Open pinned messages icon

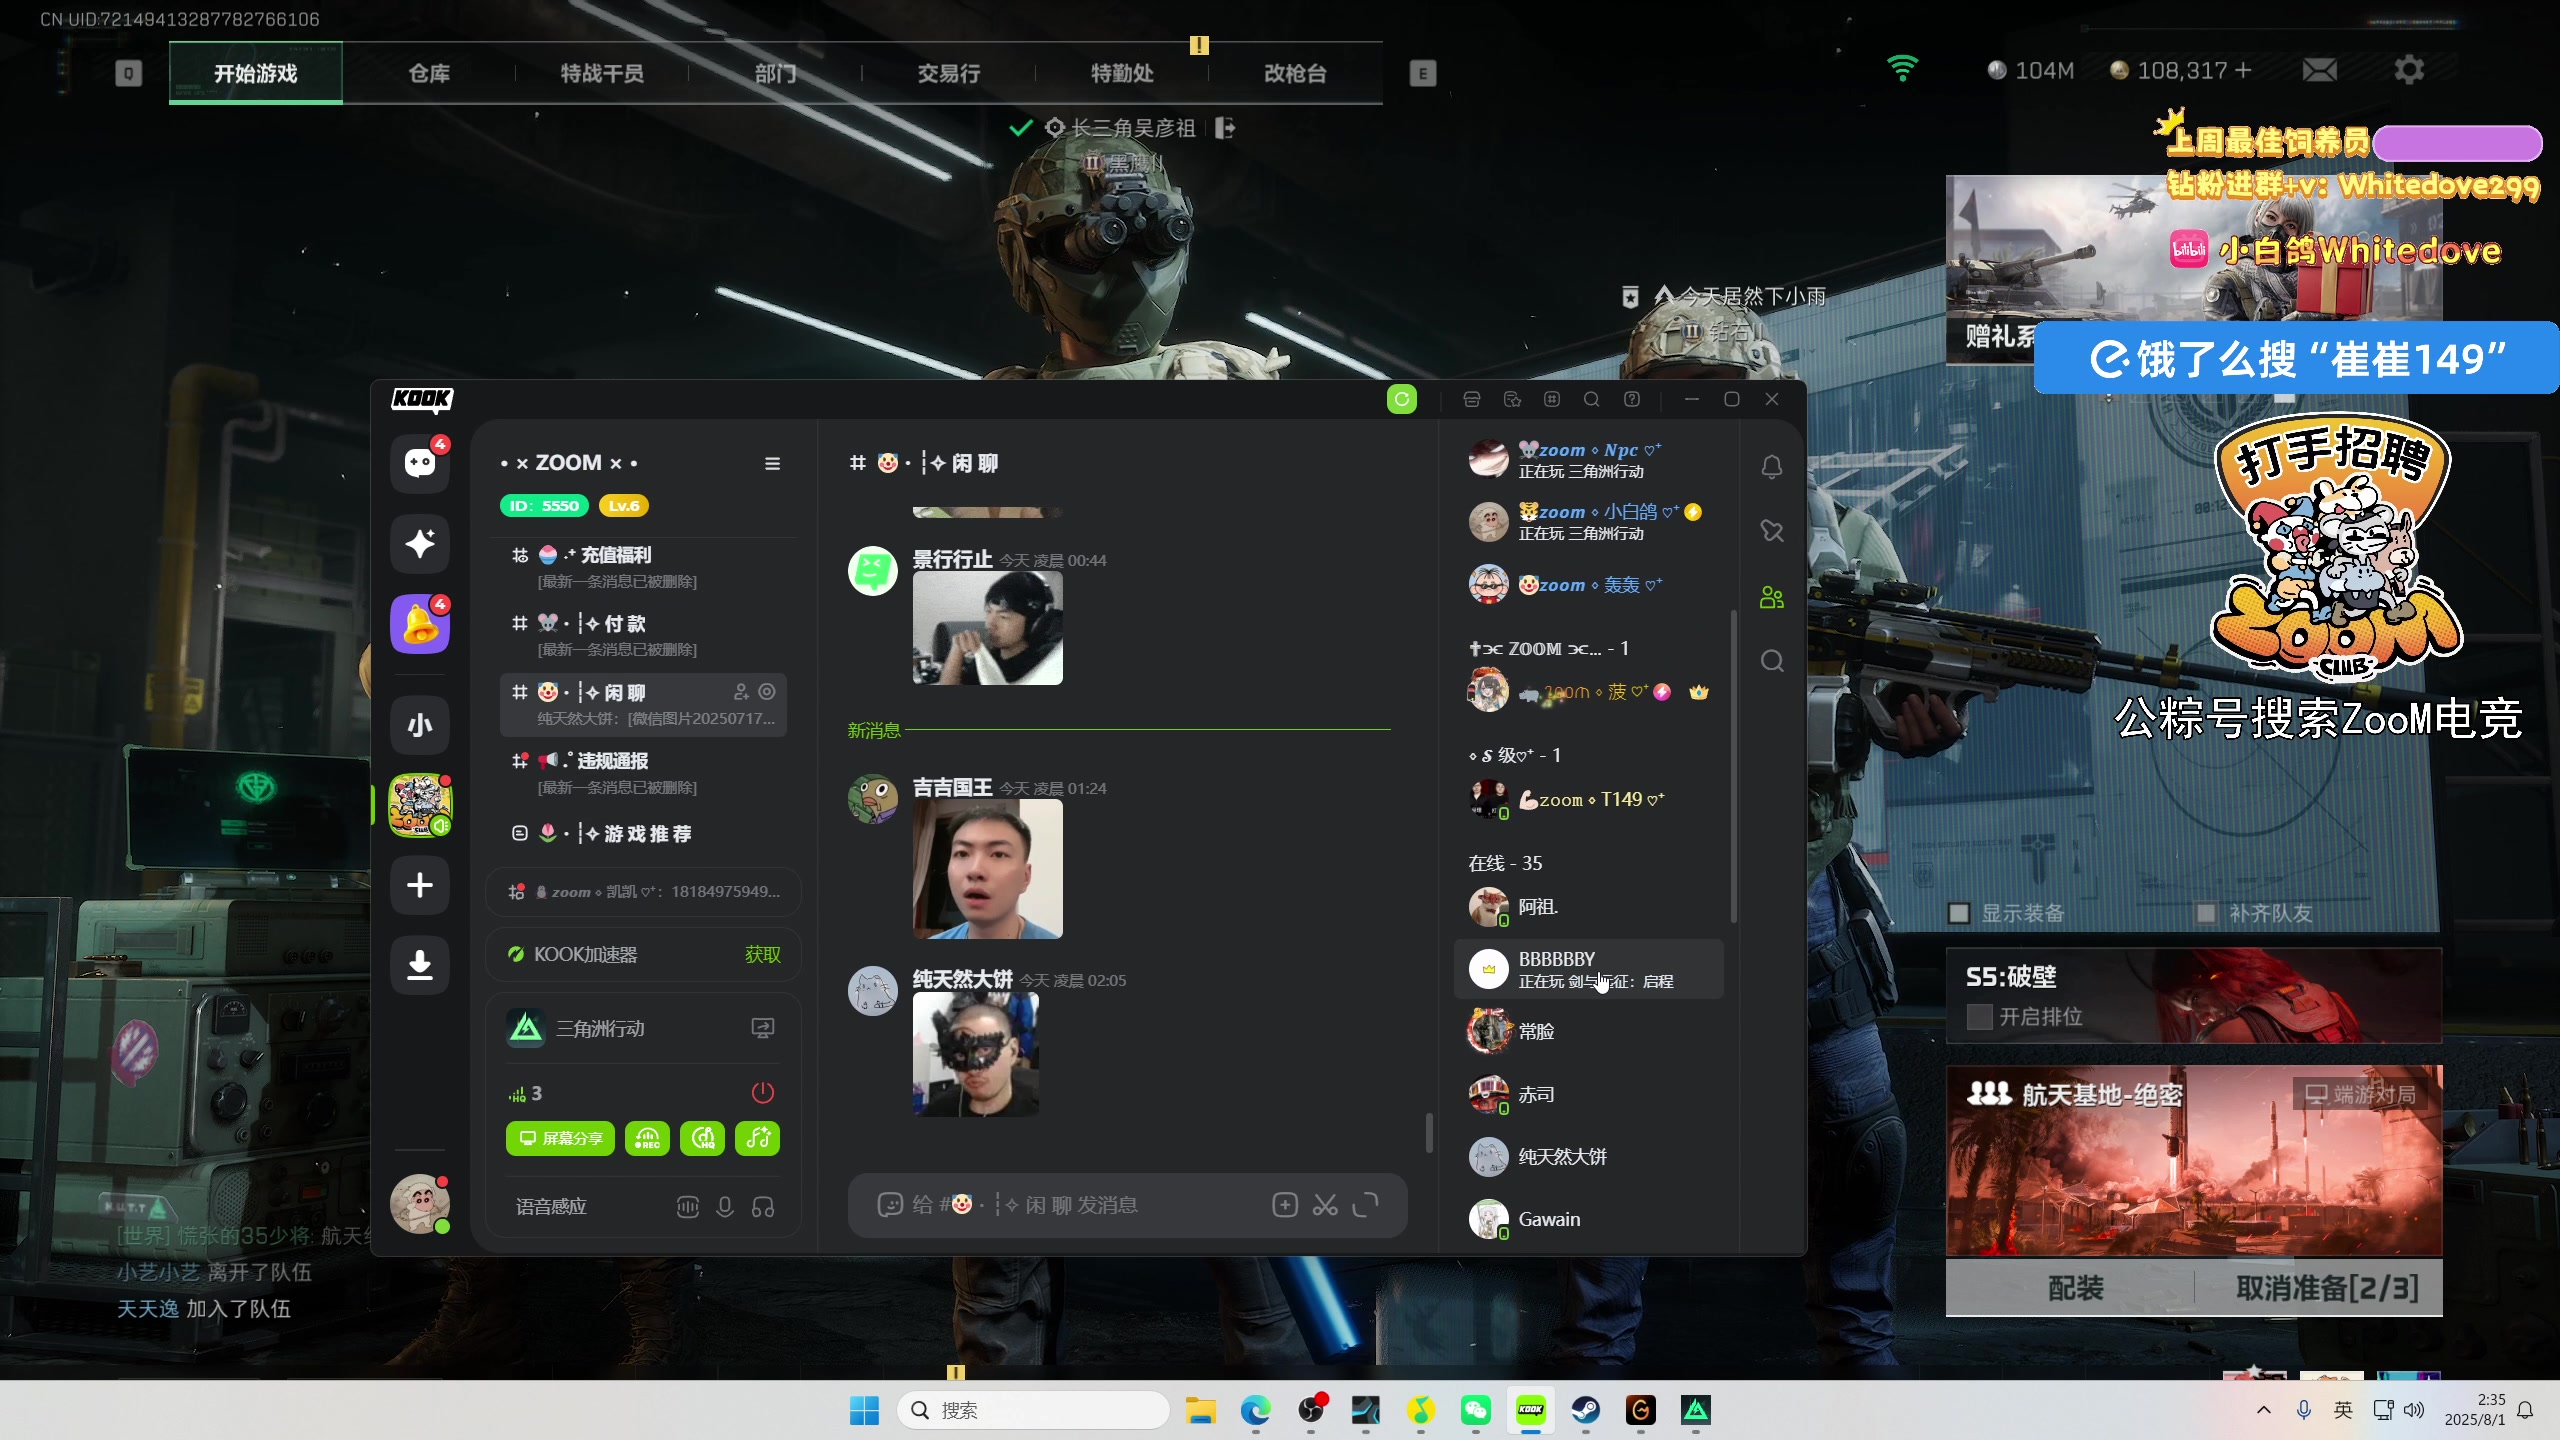pyautogui.click(x=1772, y=531)
